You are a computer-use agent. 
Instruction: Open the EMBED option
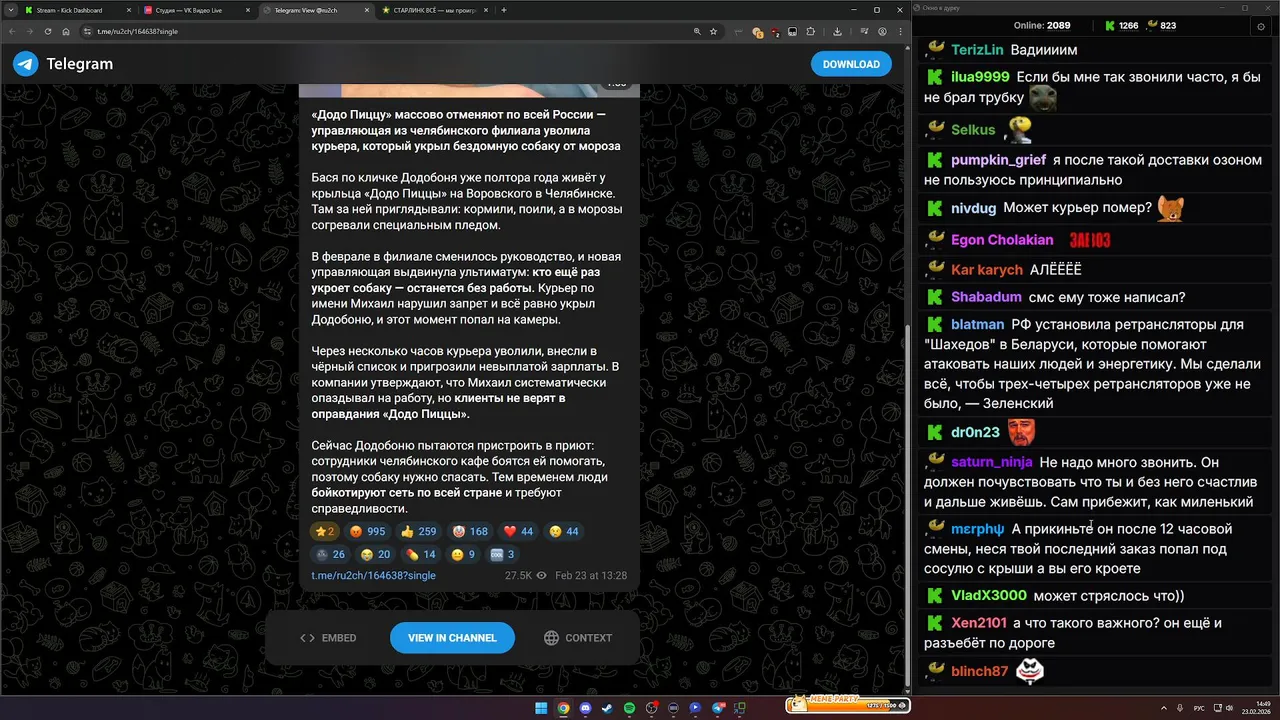pyautogui.click(x=328, y=638)
